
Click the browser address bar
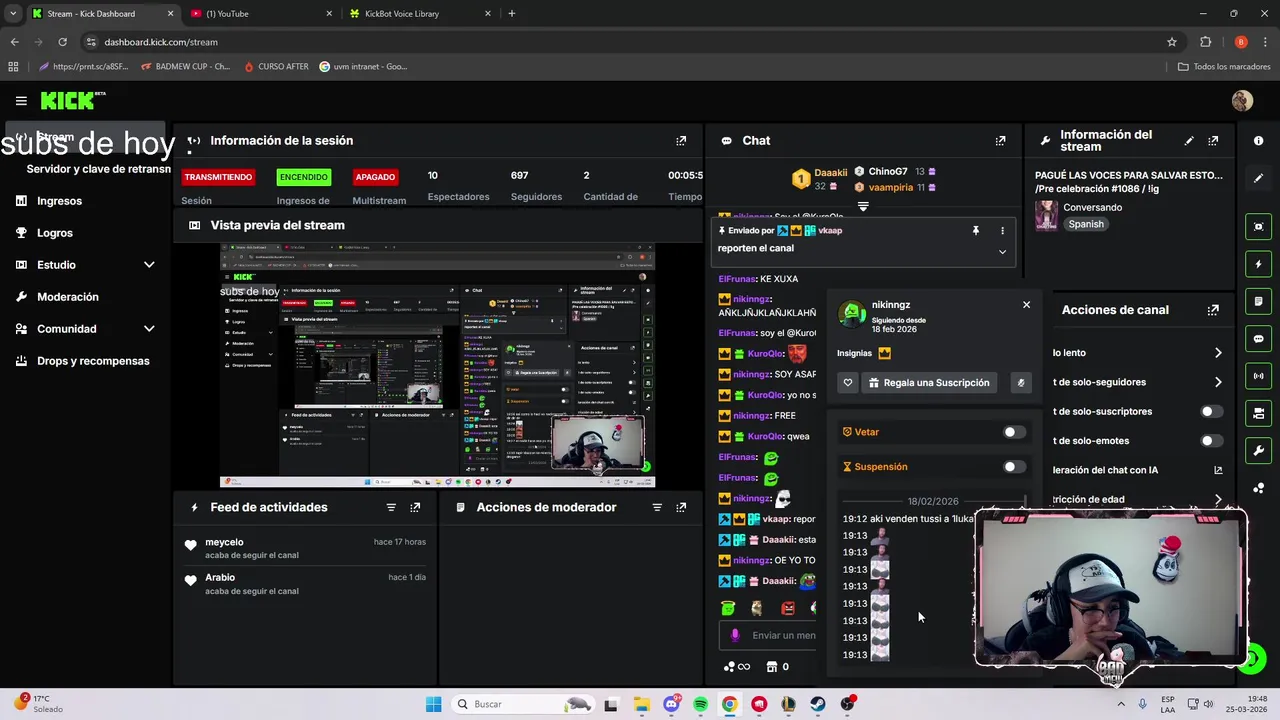coord(620,42)
